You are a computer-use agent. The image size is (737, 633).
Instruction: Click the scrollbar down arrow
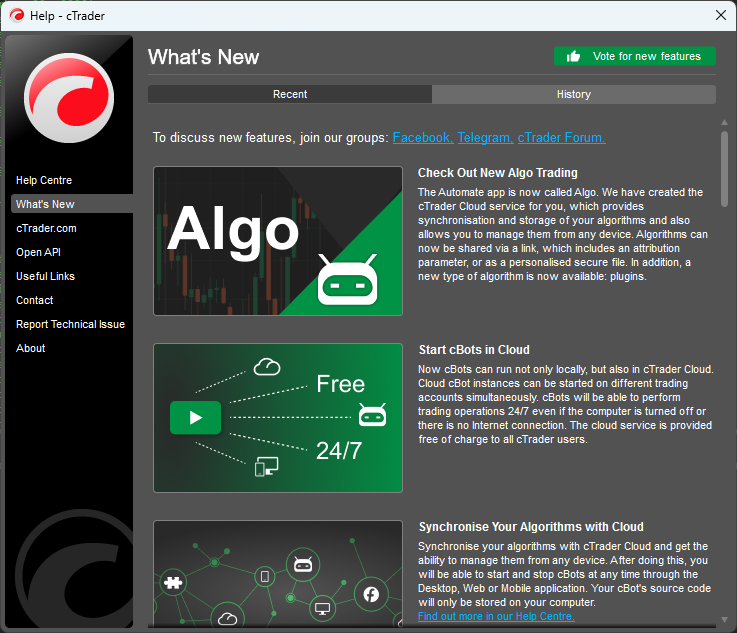(x=724, y=620)
